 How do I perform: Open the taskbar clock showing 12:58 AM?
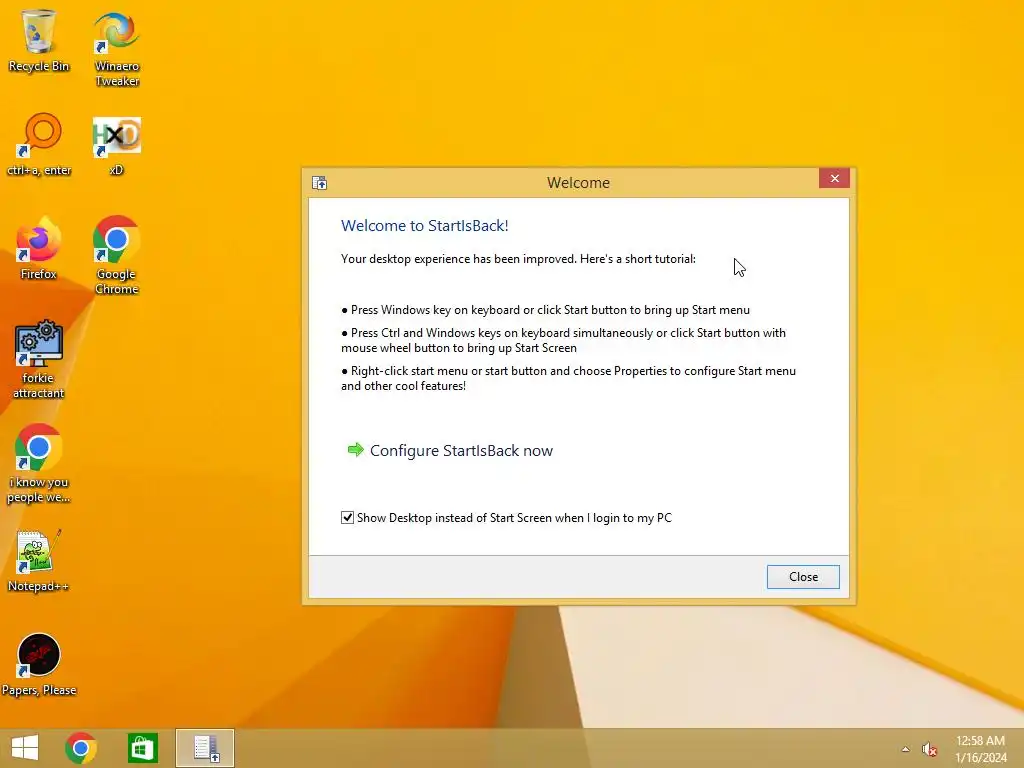[980, 749]
